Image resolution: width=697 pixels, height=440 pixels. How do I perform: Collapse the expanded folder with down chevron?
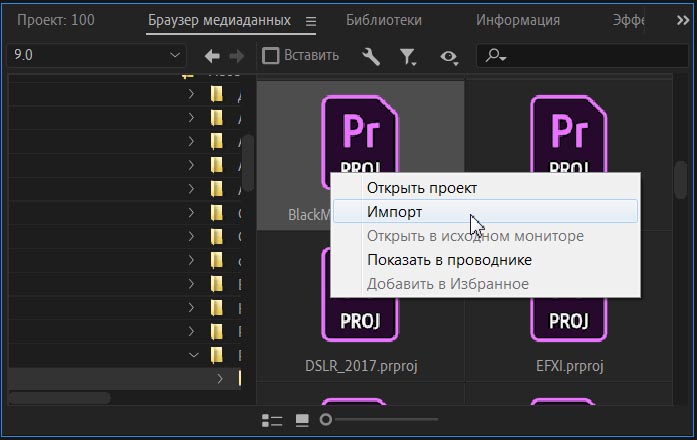[194, 355]
